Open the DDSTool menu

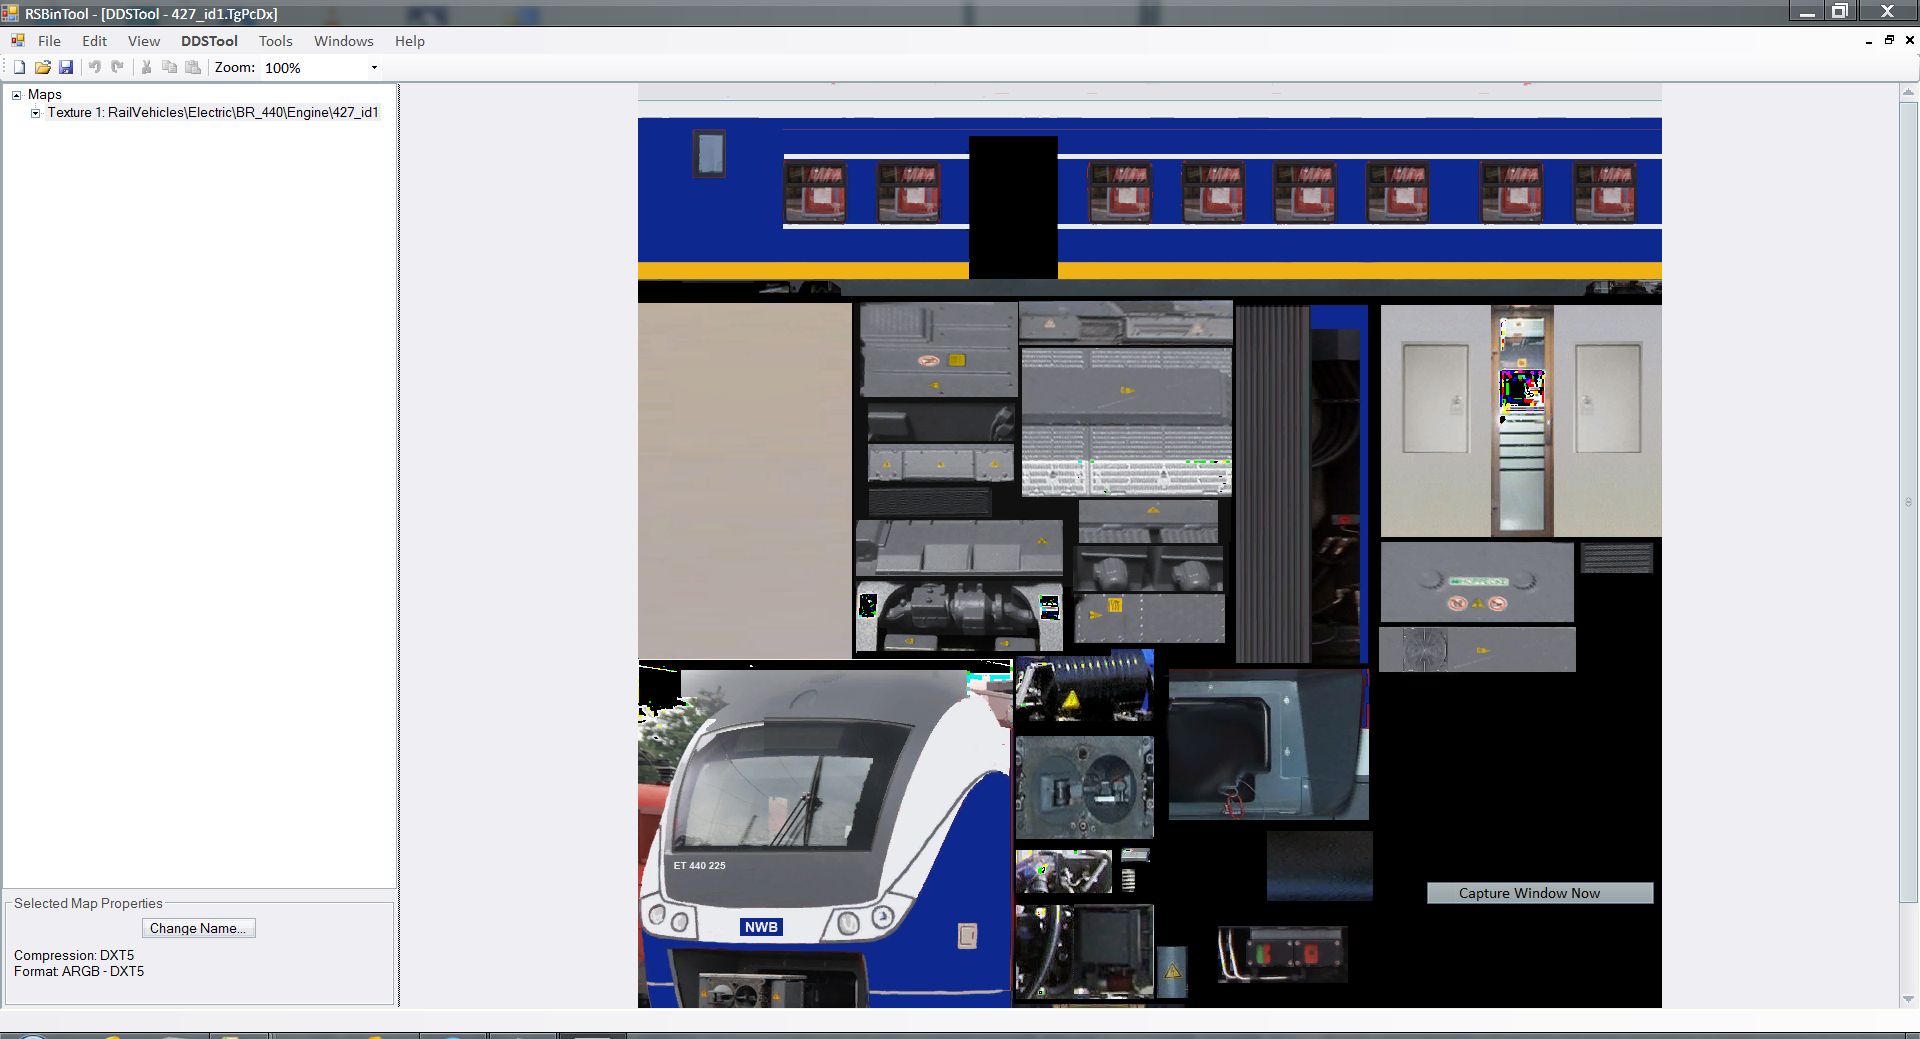(209, 41)
